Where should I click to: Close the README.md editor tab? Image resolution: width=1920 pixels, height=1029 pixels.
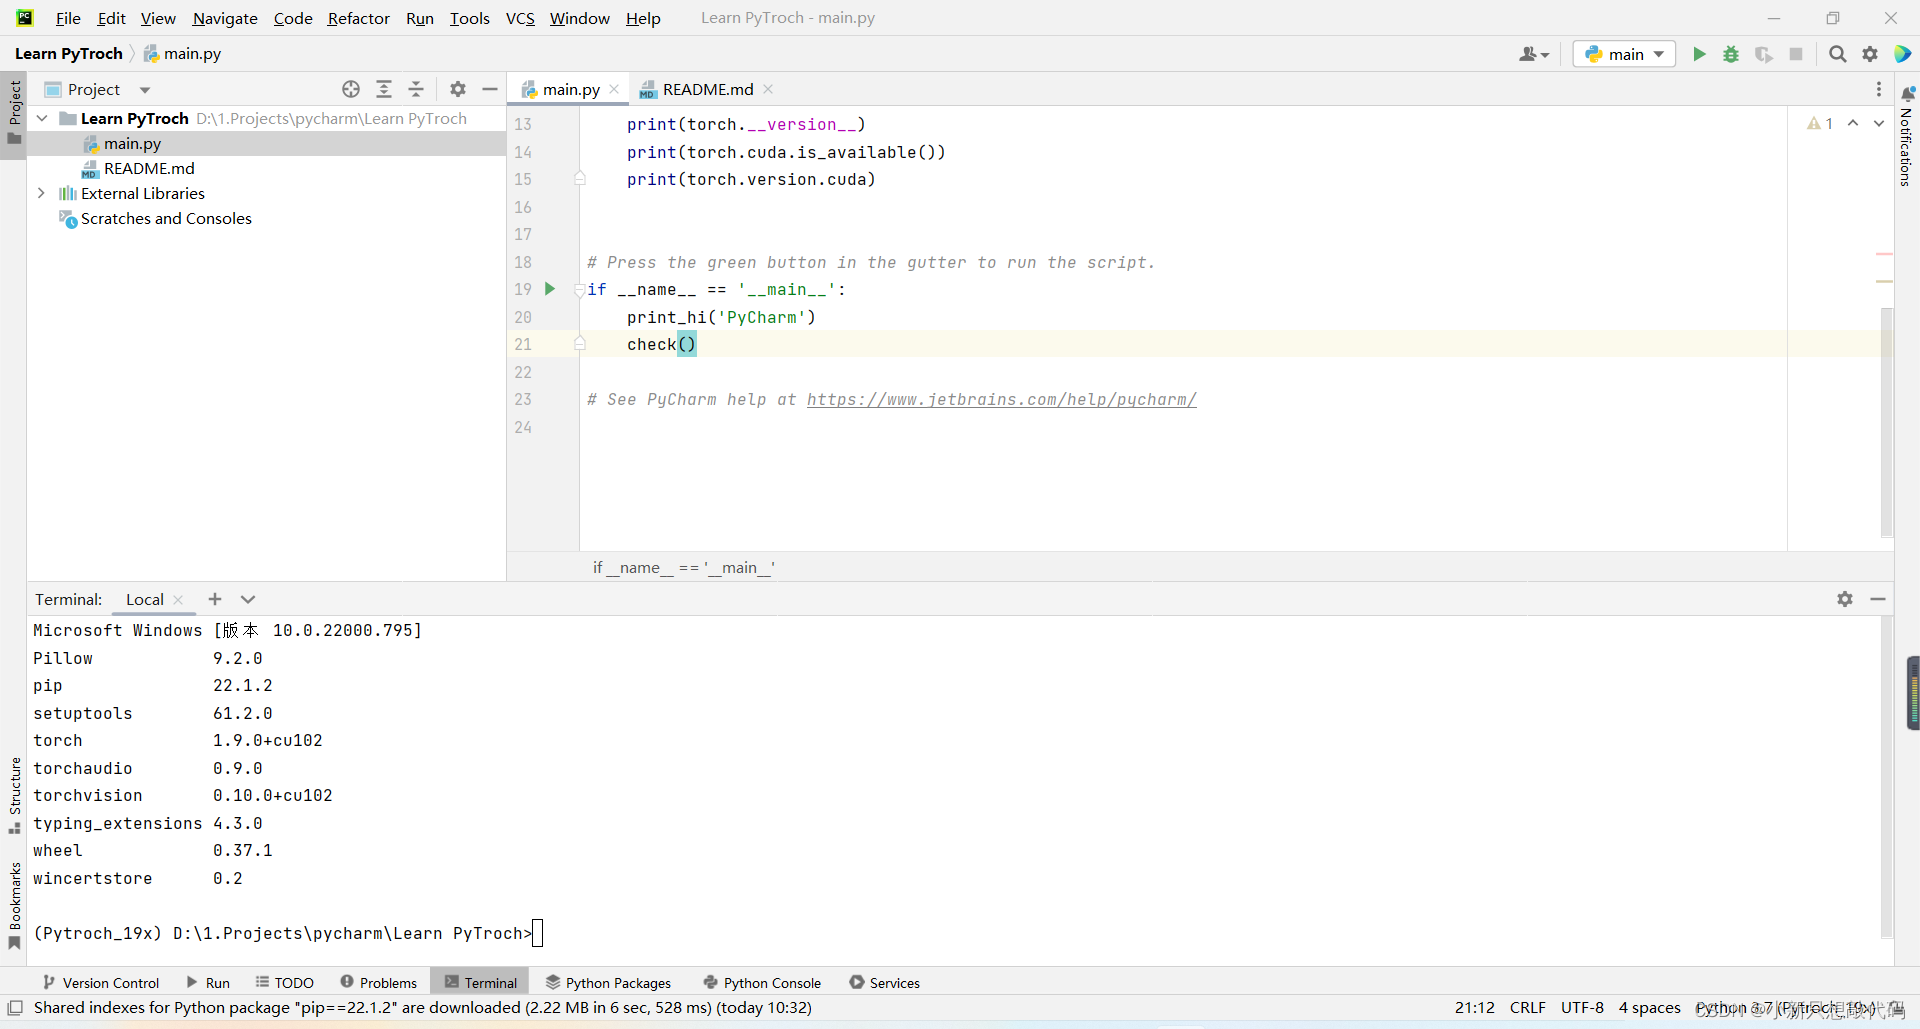(x=768, y=89)
